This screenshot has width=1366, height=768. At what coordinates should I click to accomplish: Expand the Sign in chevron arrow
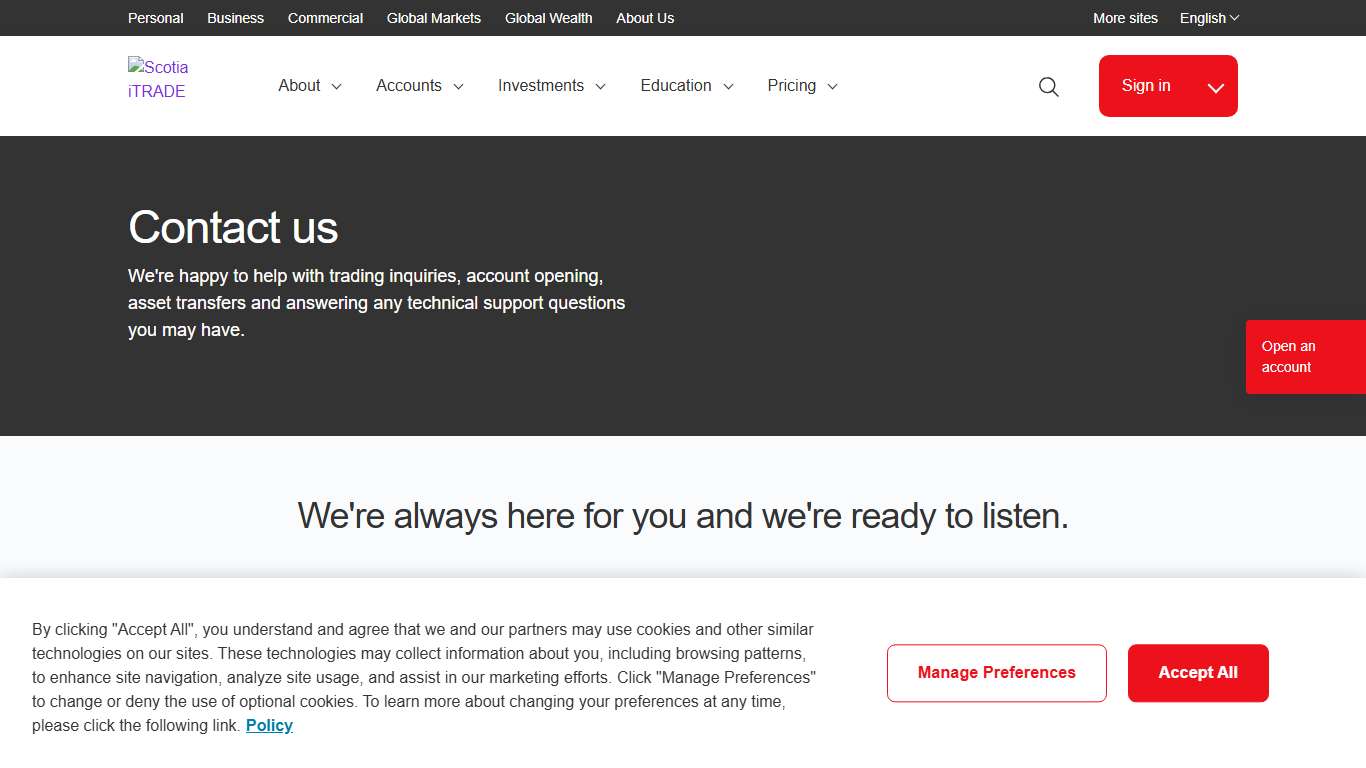point(1215,87)
